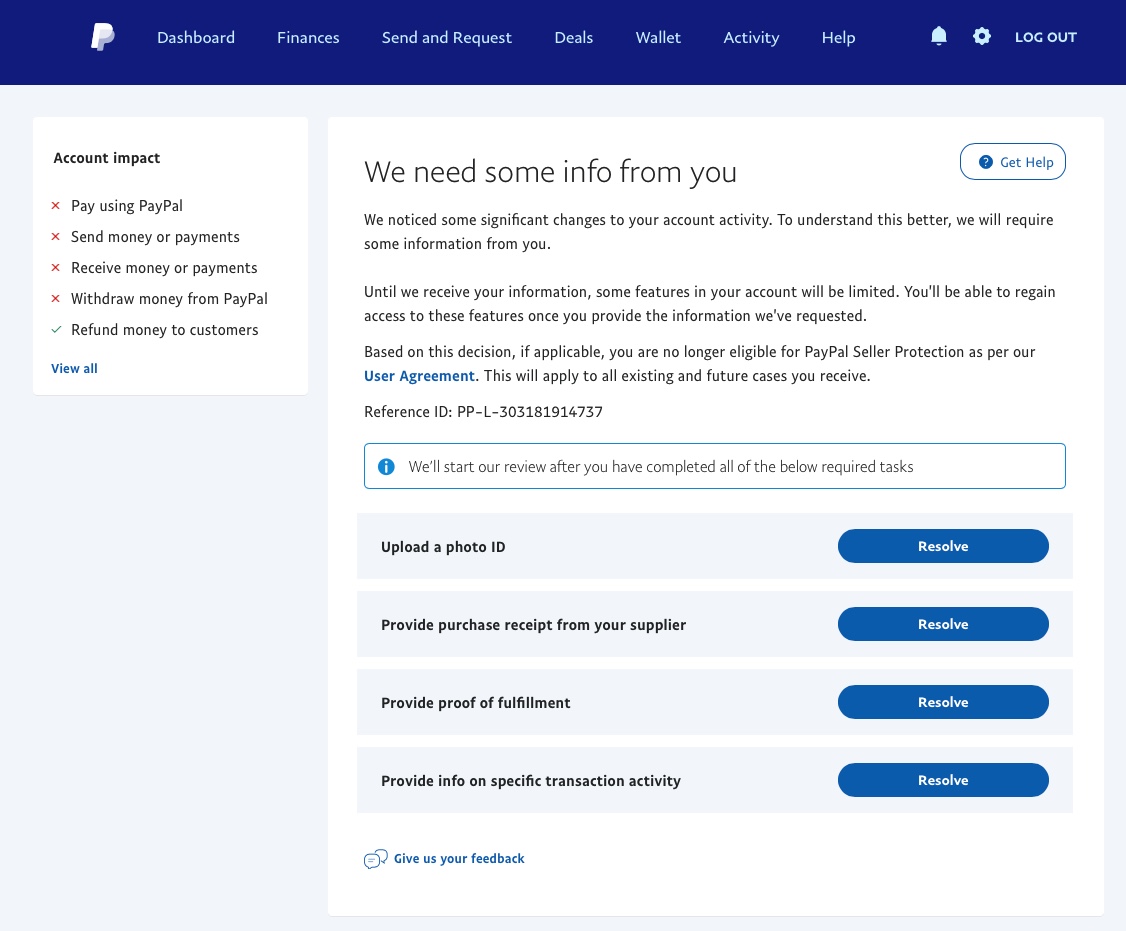The width and height of the screenshot is (1126, 931).
Task: Open settings via the gear icon
Action: point(982,36)
